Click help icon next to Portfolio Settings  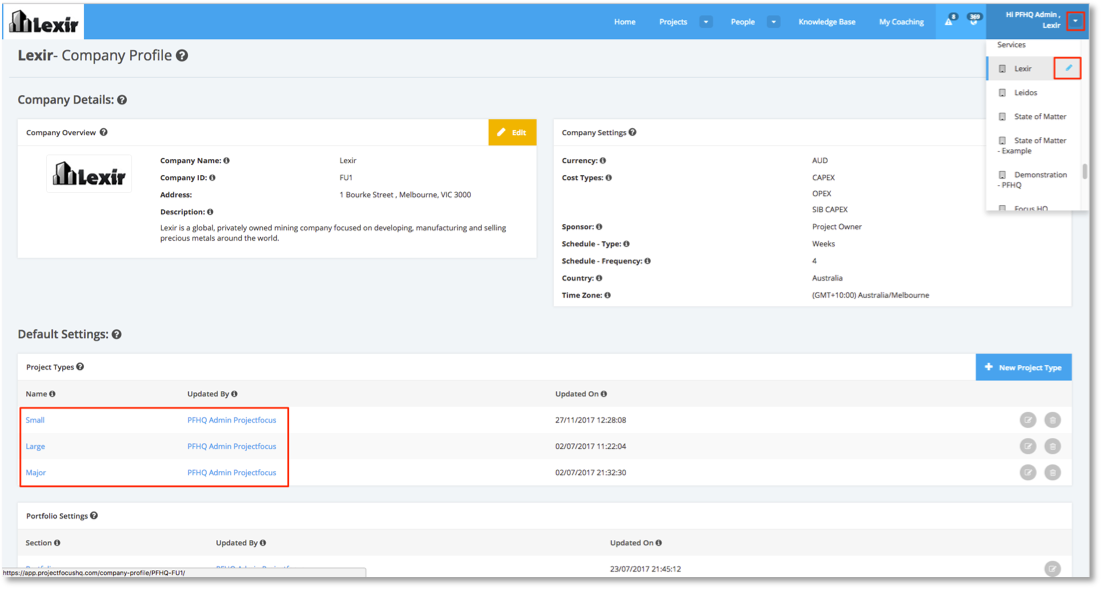point(94,516)
